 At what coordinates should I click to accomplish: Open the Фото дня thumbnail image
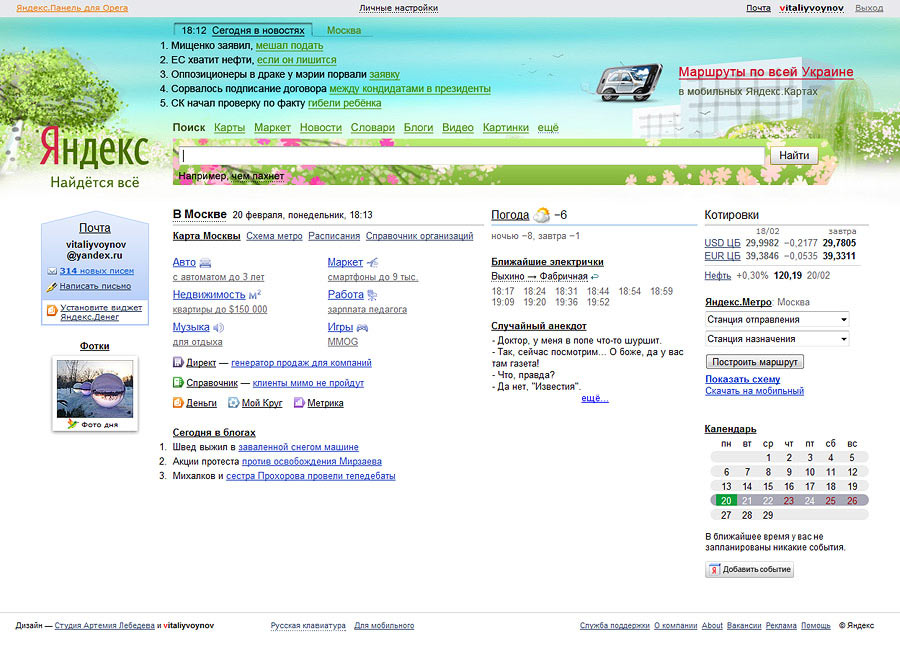click(x=94, y=389)
